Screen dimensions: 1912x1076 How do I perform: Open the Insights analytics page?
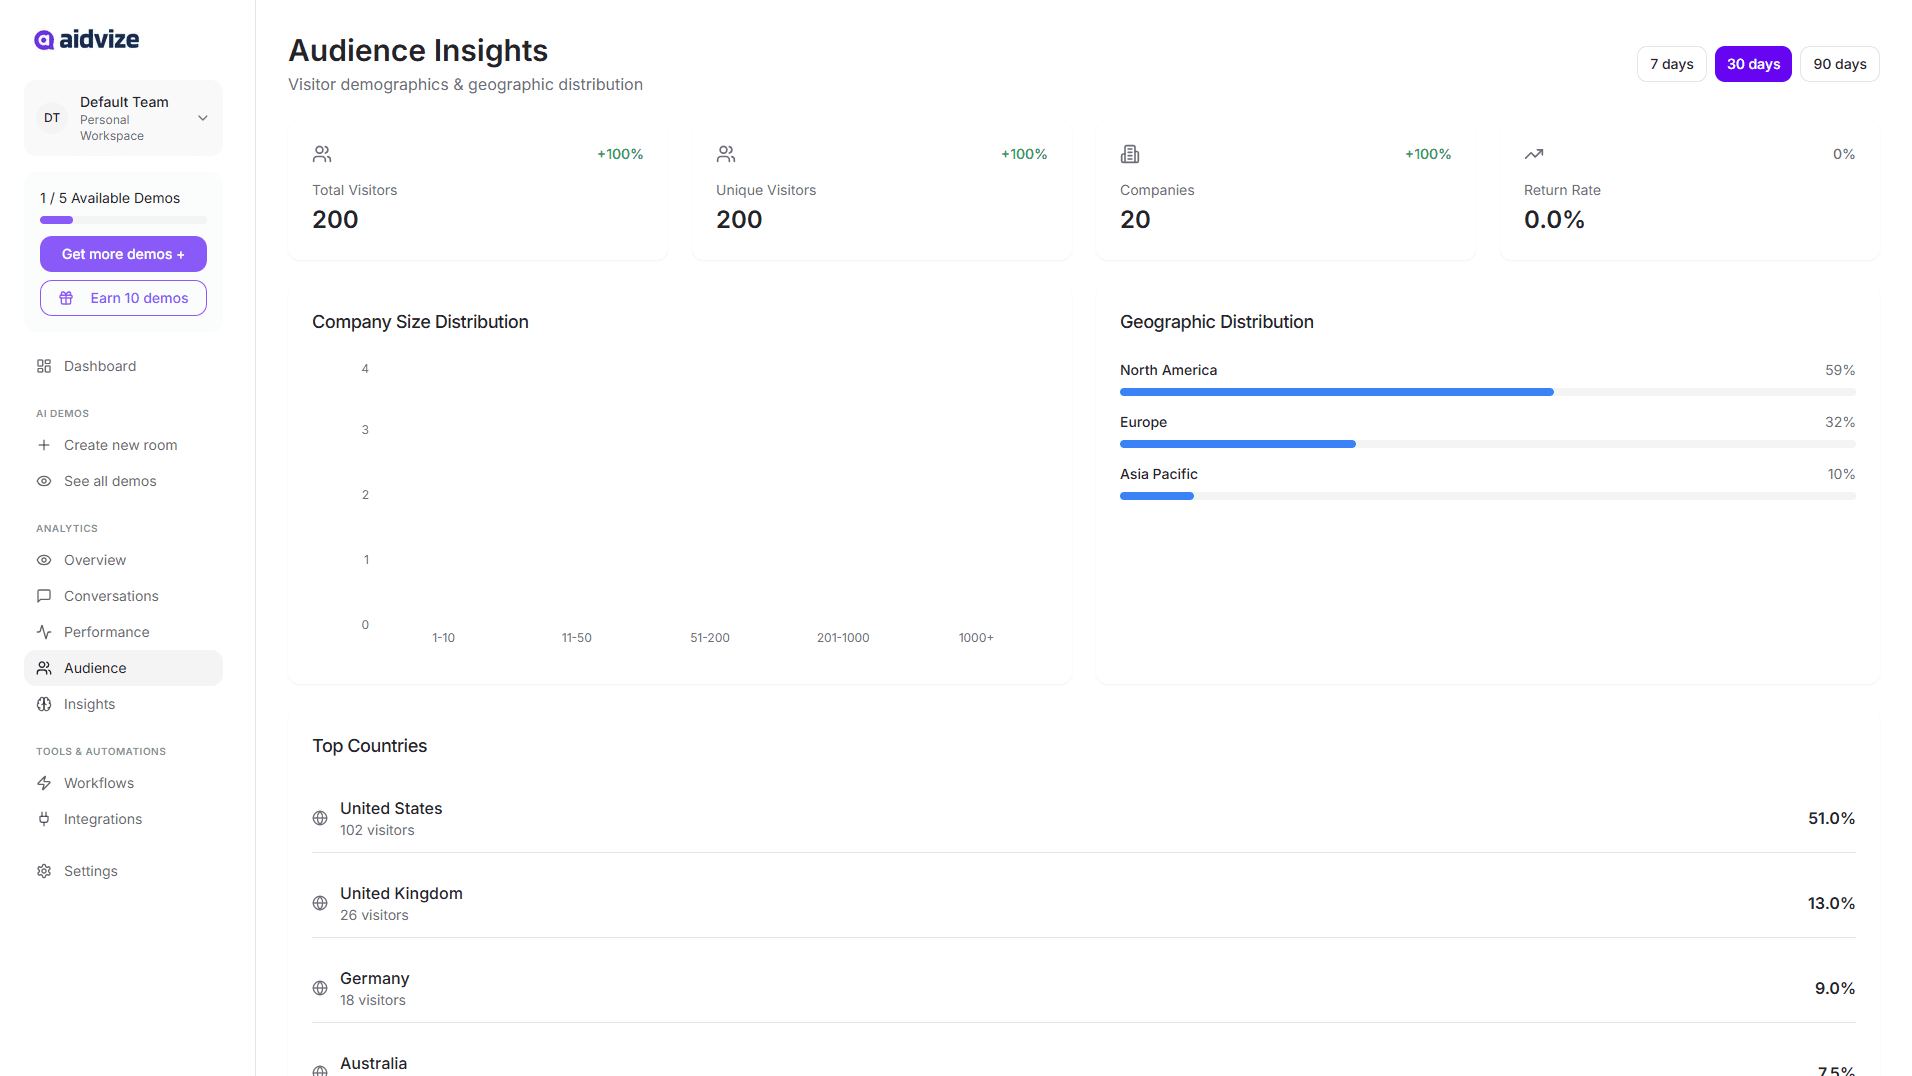click(x=89, y=704)
